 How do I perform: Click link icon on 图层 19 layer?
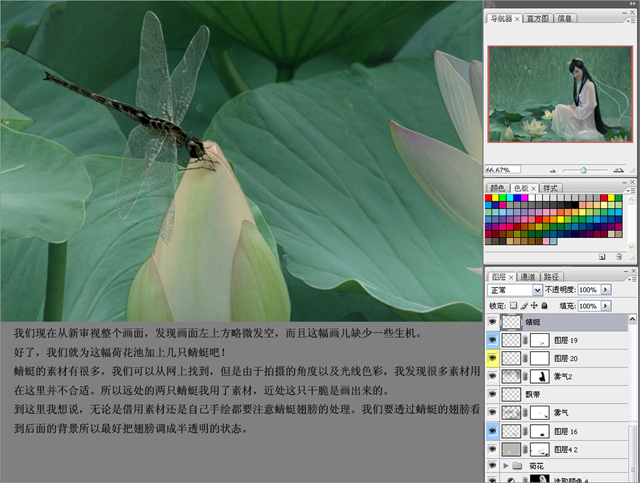tap(525, 340)
